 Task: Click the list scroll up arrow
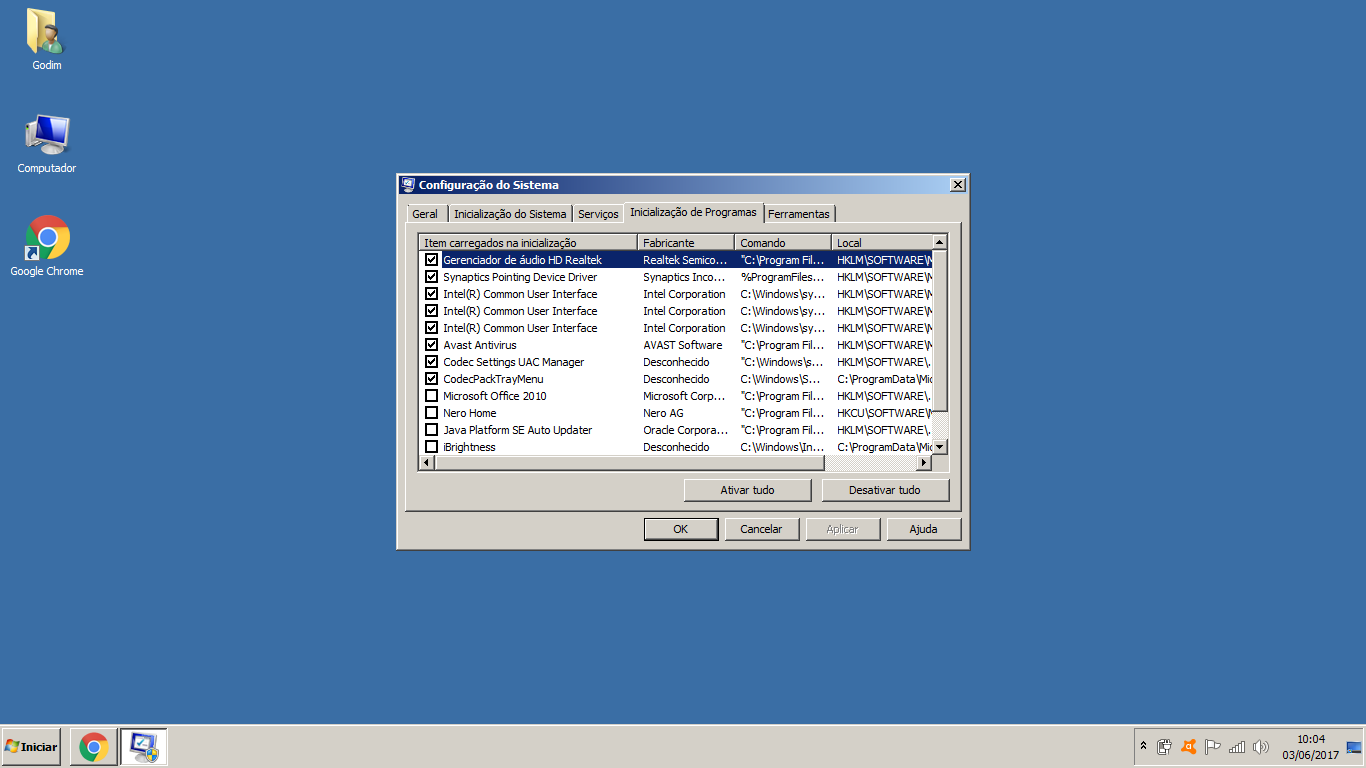[x=940, y=243]
